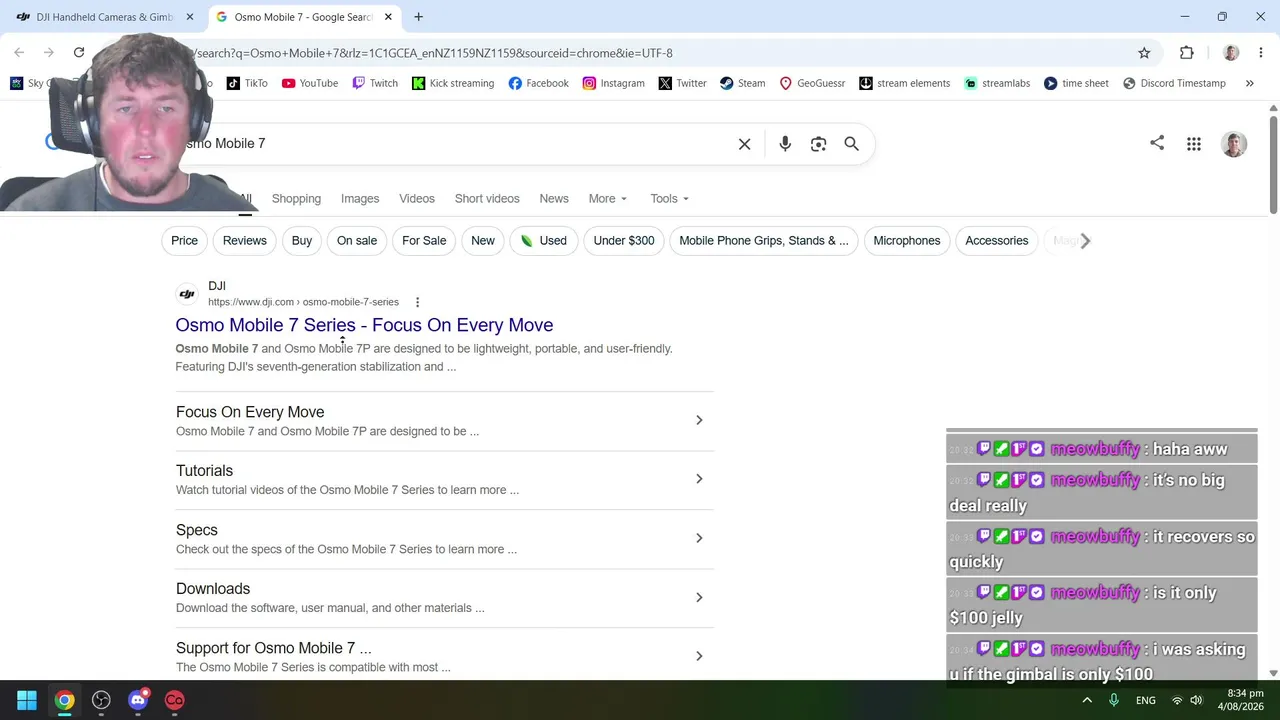This screenshot has height=720, width=1280.
Task: Expand the More search categories dropdown
Action: 608,198
